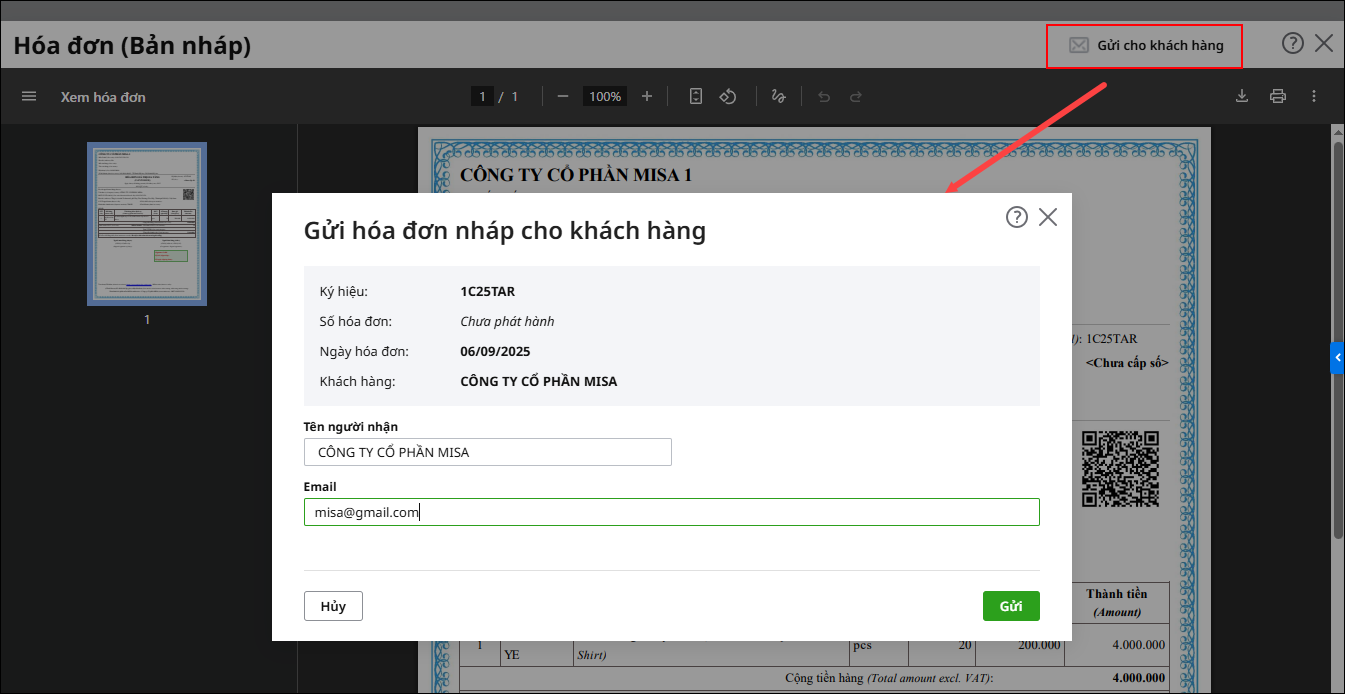Toggle the PDF viewer sidebar menu
The height and width of the screenshot is (694, 1345).
(x=29, y=96)
